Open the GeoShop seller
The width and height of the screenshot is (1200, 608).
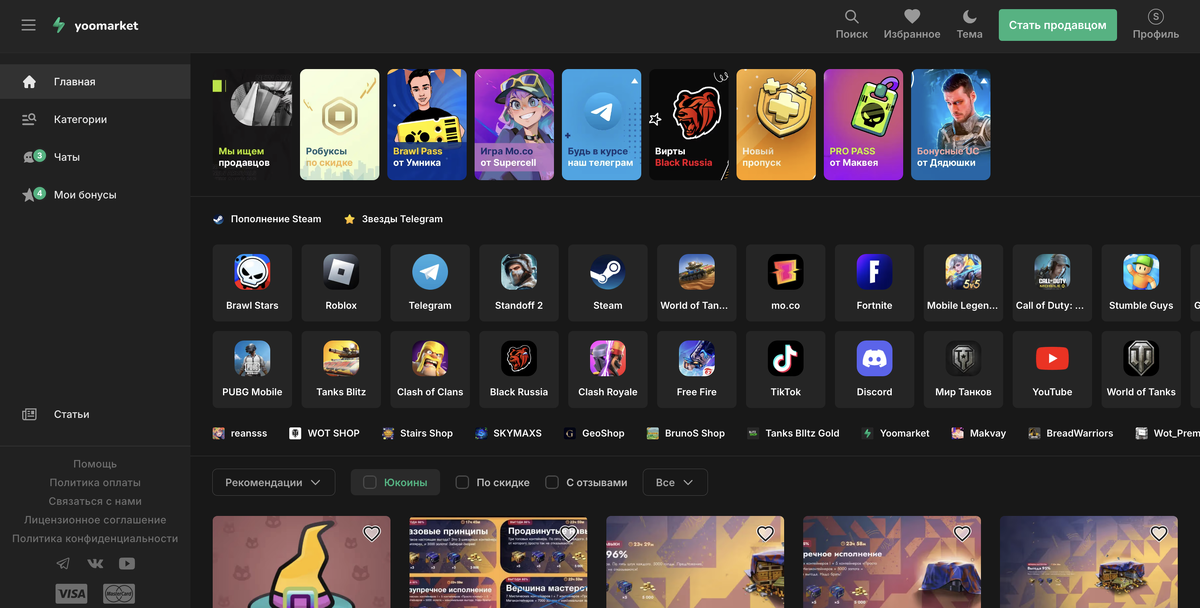(x=593, y=433)
